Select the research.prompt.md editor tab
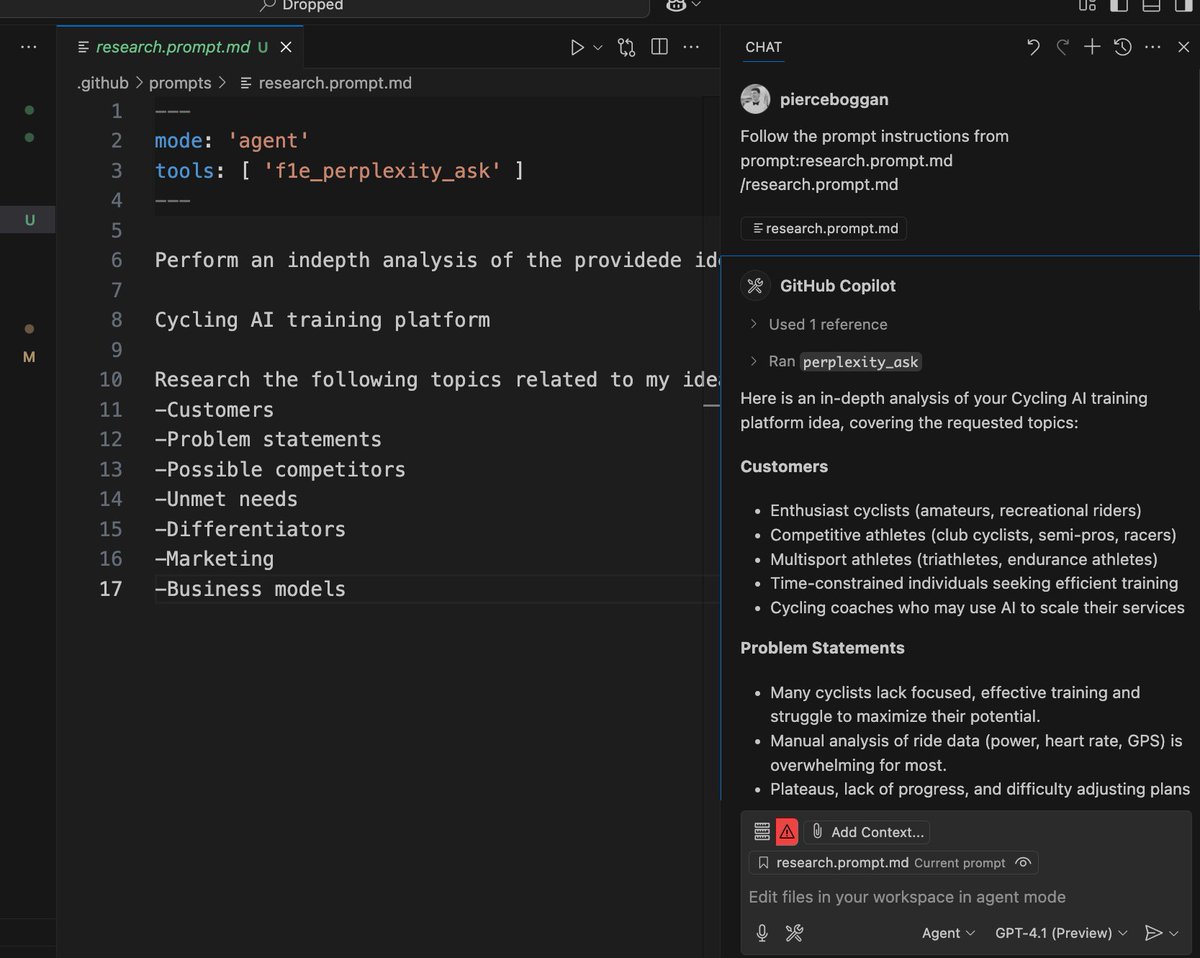 pos(180,47)
